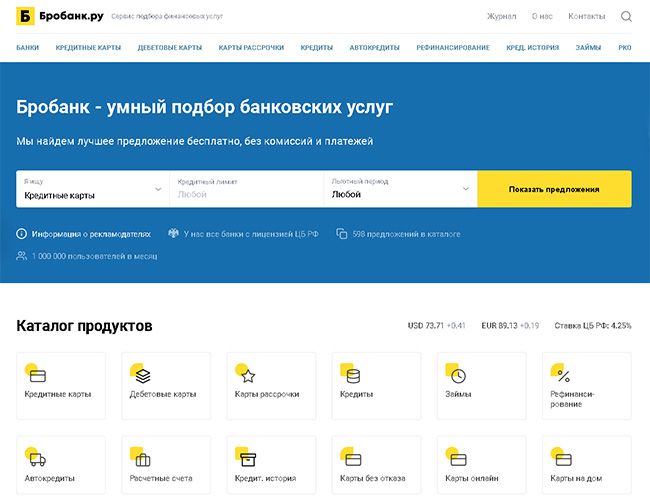Click Показать предложения button
The image size is (650, 501).
(554, 189)
